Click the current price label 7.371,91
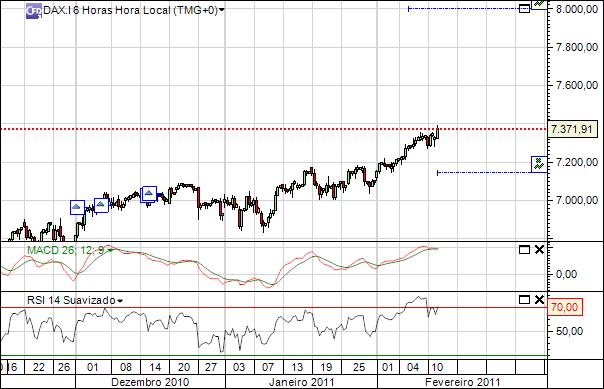The image size is (604, 389). [572, 129]
